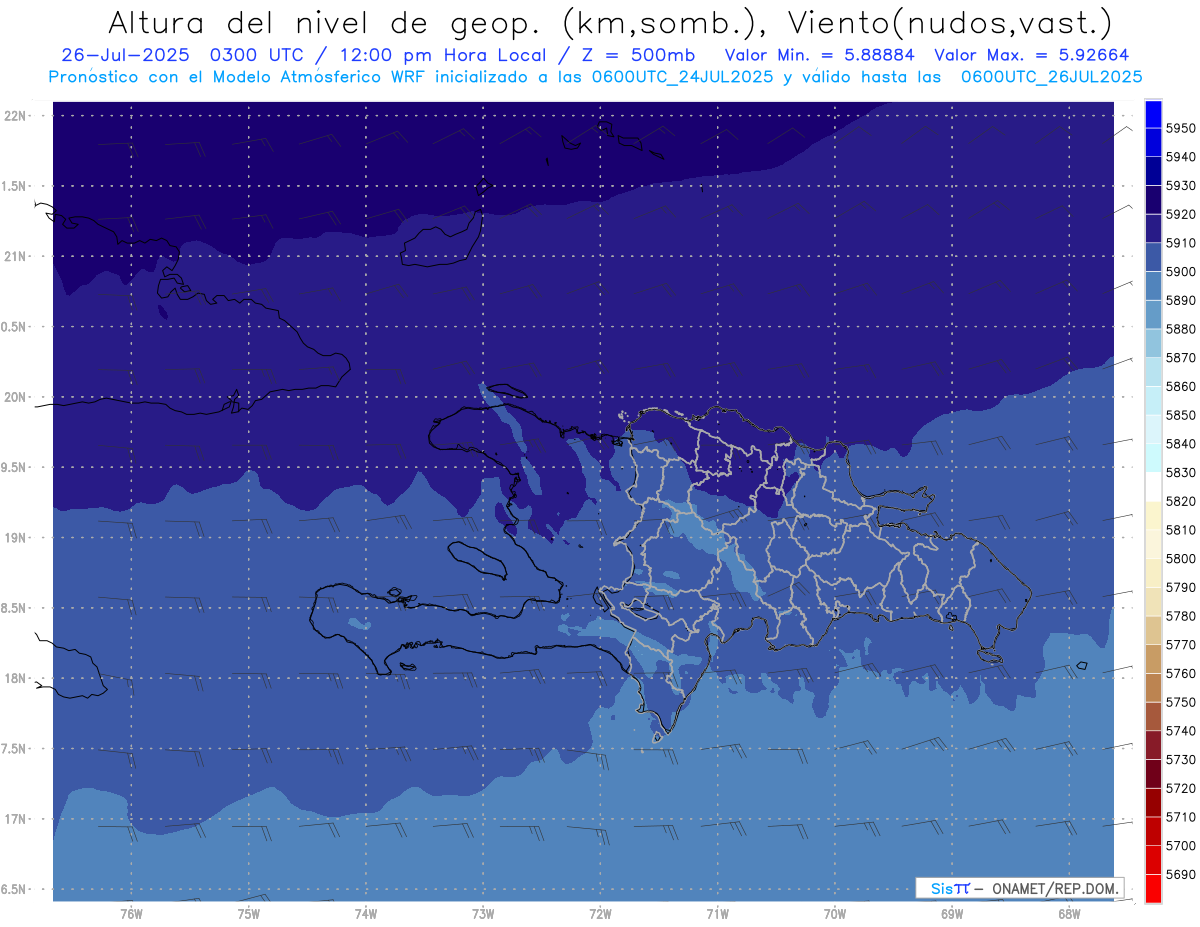The image size is (1200, 927).
Task: Click the '22N' latitude label
Action: point(15,115)
